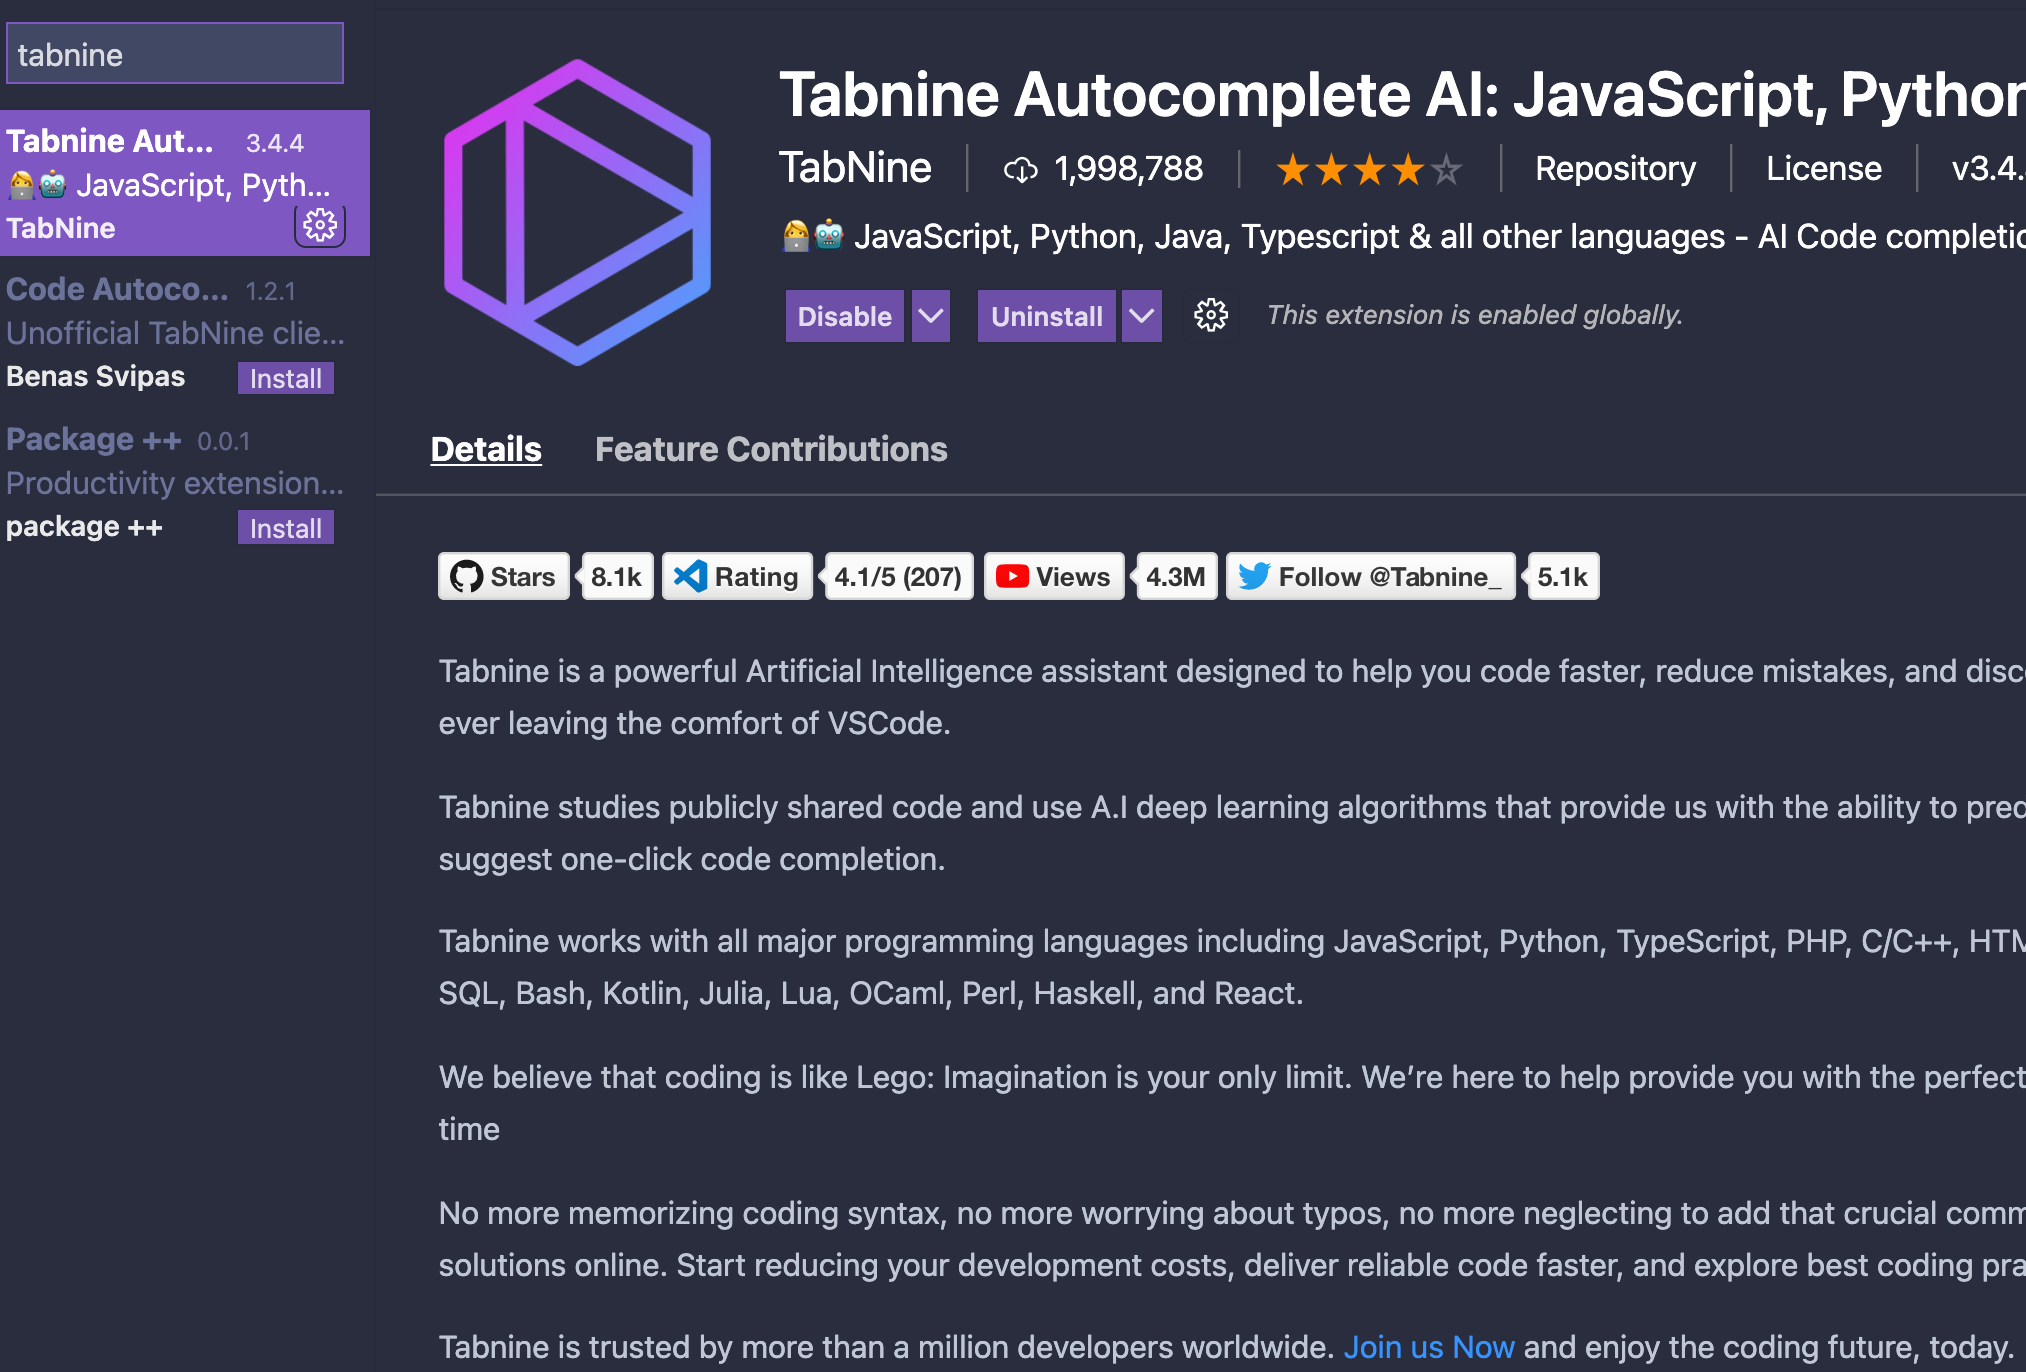This screenshot has width=2026, height=1372.
Task: Click the gear icon on Tabnine list item
Action: (320, 226)
